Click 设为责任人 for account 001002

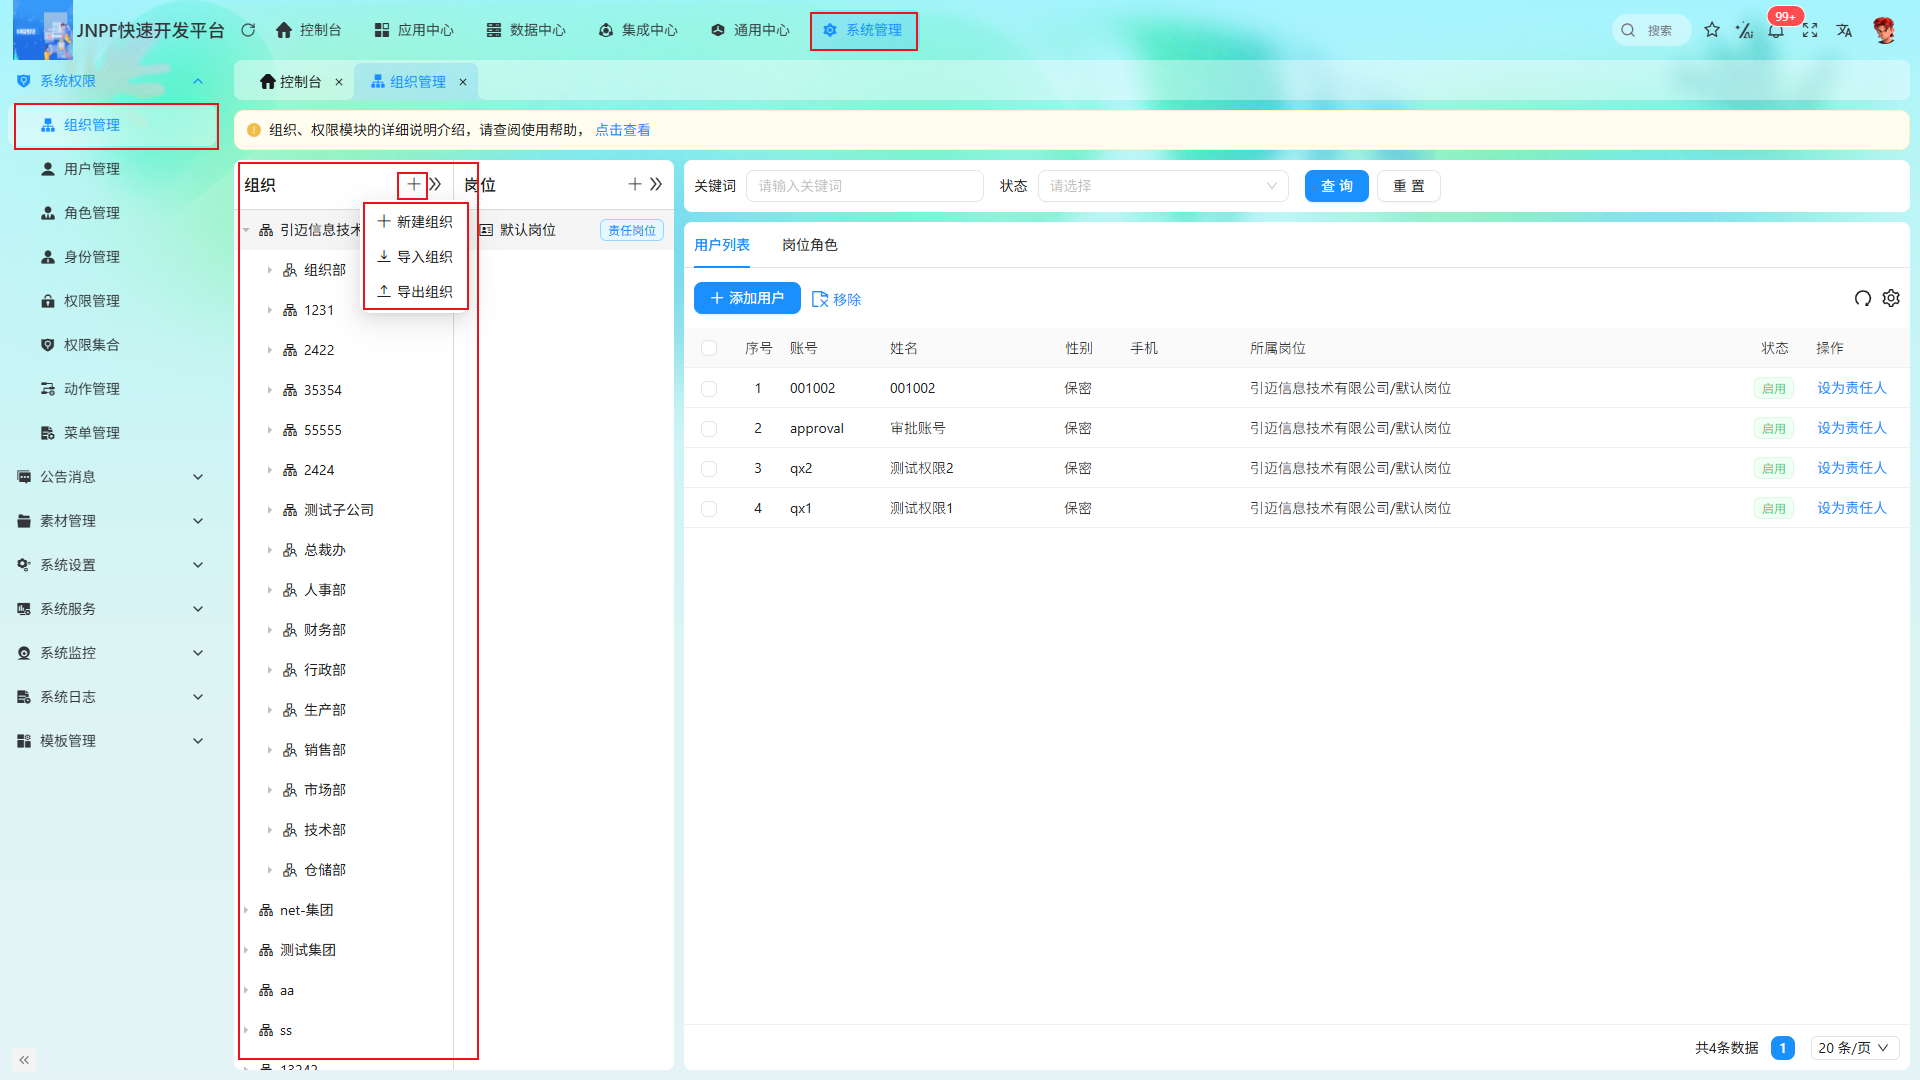(1851, 388)
